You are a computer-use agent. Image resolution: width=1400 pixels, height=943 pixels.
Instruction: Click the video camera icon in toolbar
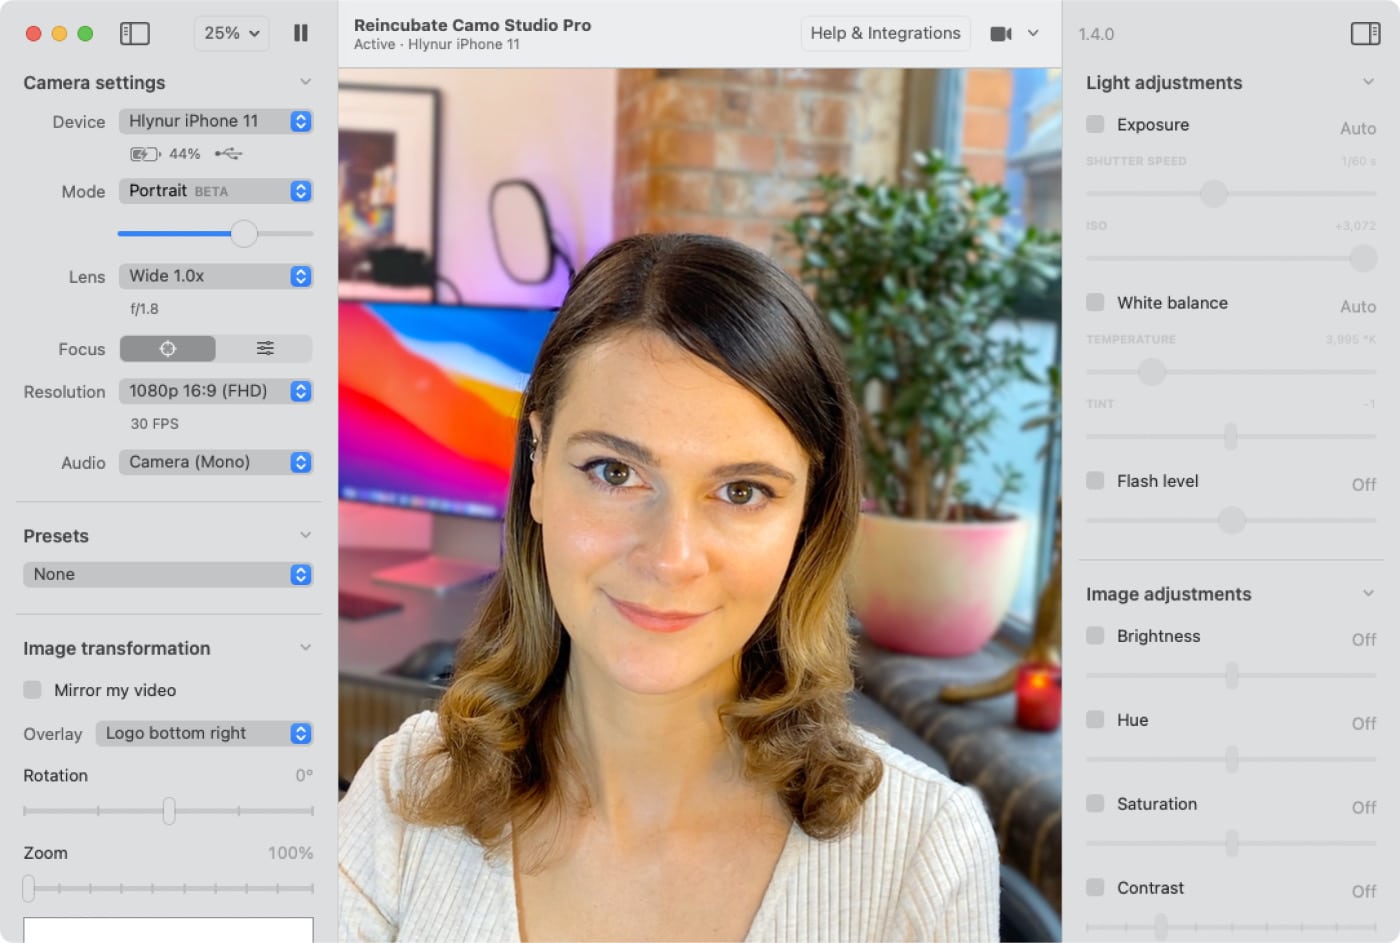(x=1000, y=34)
